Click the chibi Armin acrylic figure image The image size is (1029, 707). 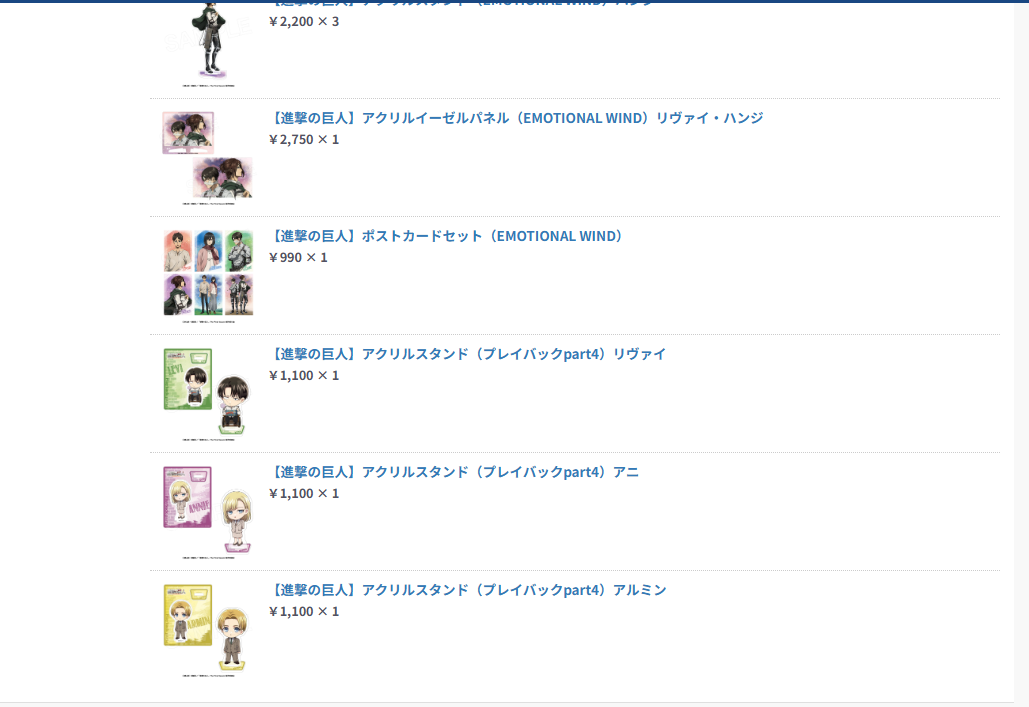[232, 639]
